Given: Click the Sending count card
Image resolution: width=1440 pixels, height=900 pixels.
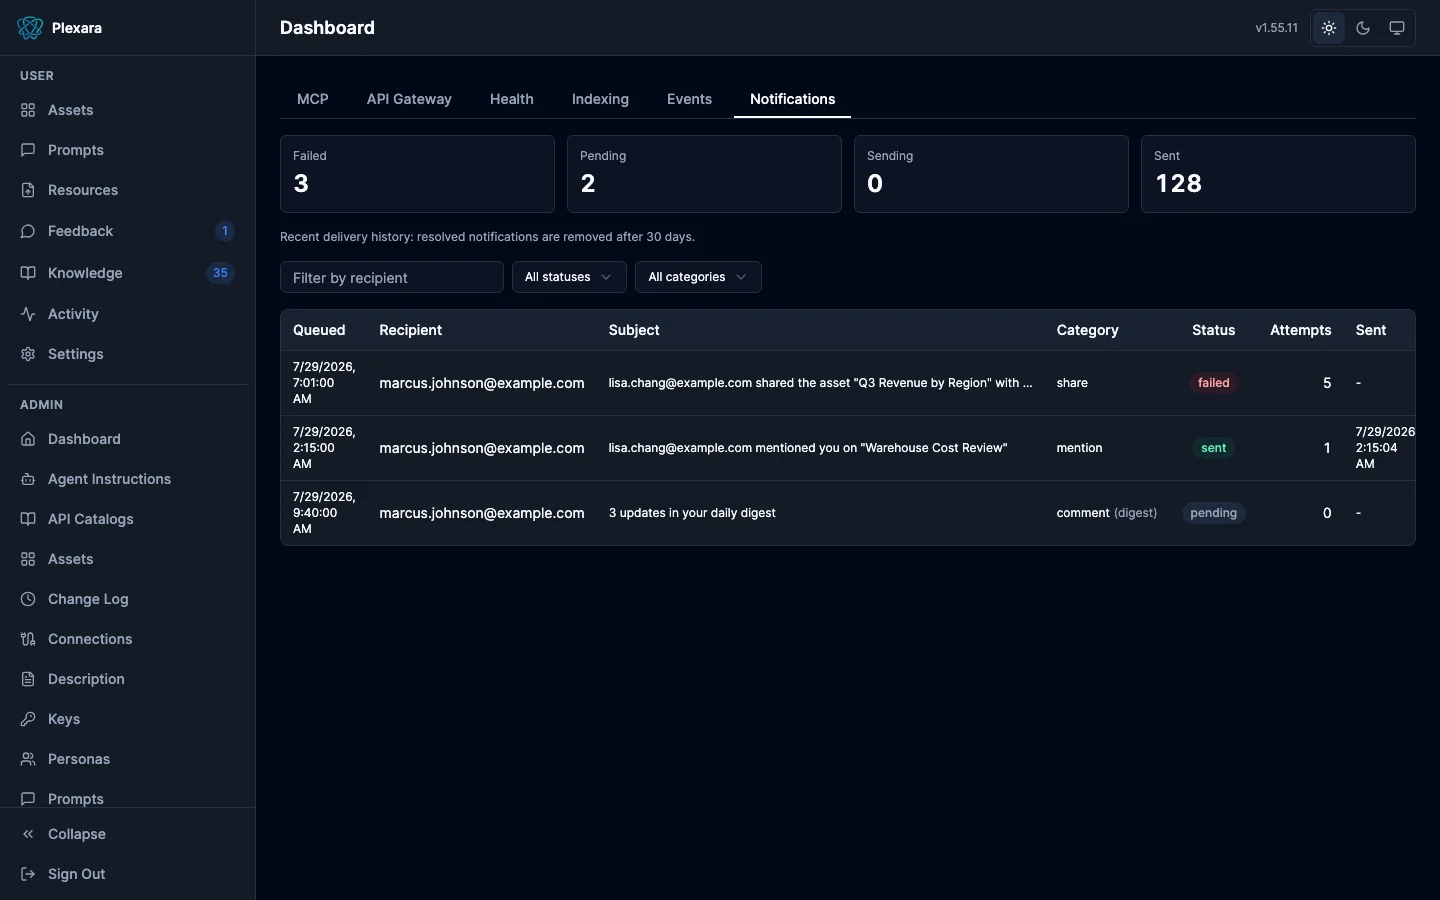Looking at the screenshot, I should (991, 174).
